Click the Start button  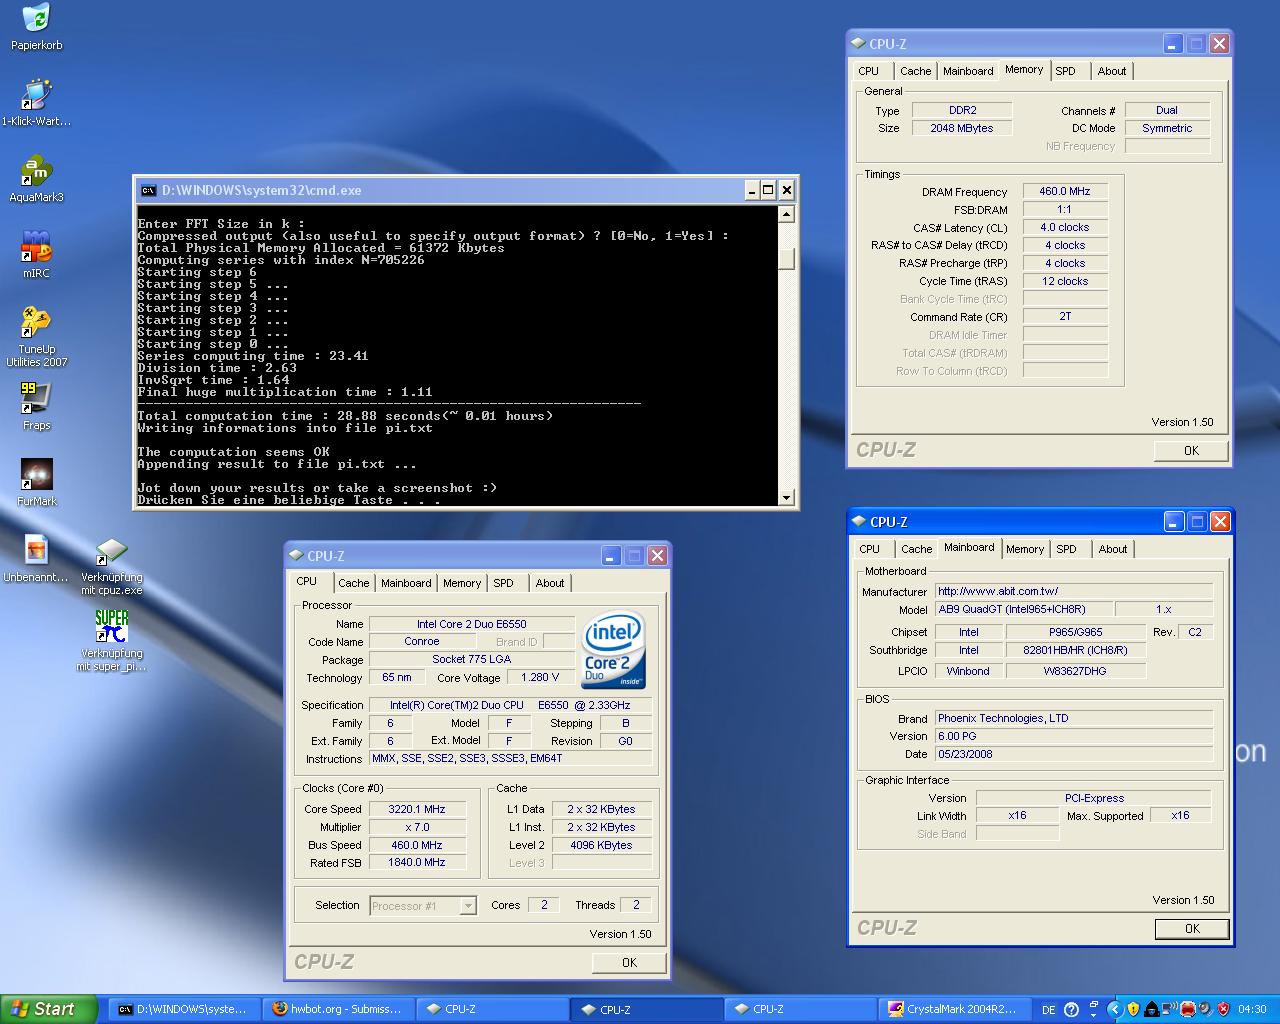[x=49, y=1009]
